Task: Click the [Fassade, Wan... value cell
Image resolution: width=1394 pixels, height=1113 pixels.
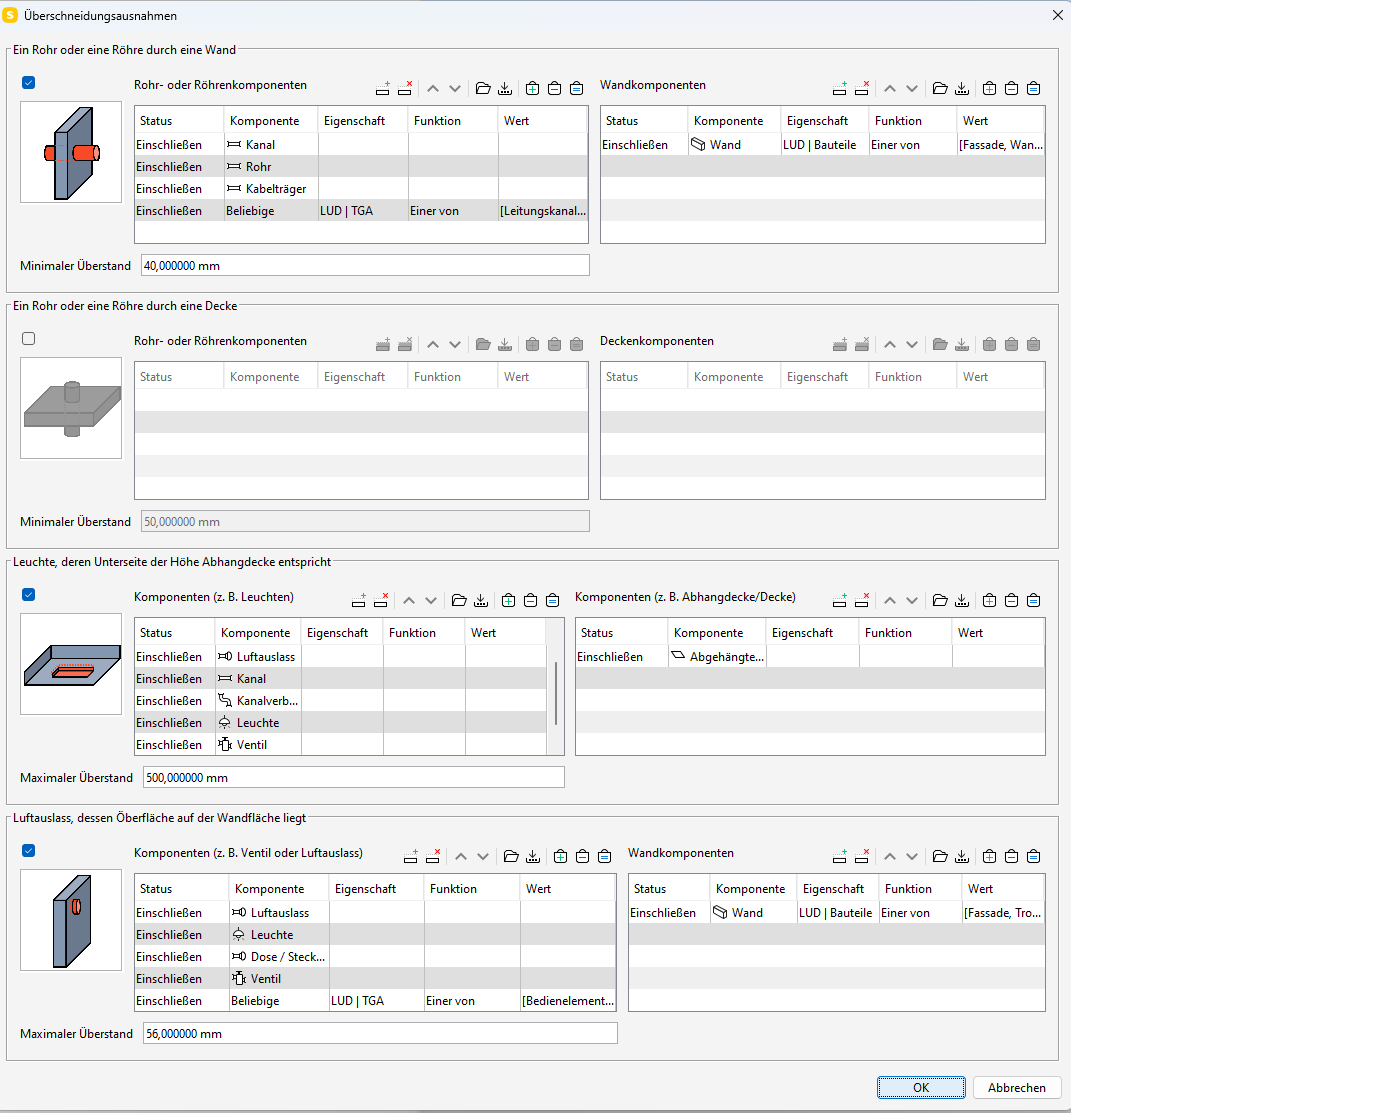Action: [1001, 144]
